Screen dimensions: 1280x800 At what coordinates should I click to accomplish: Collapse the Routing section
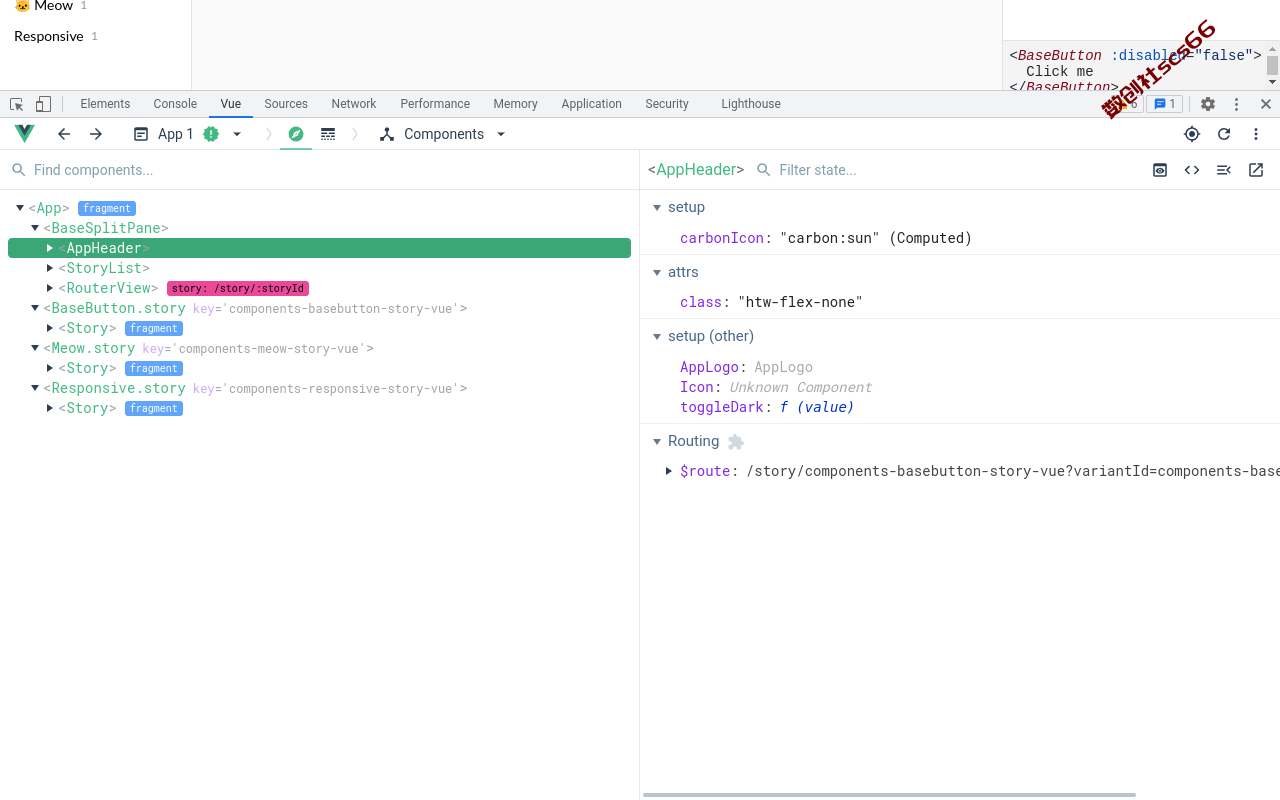[657, 442]
